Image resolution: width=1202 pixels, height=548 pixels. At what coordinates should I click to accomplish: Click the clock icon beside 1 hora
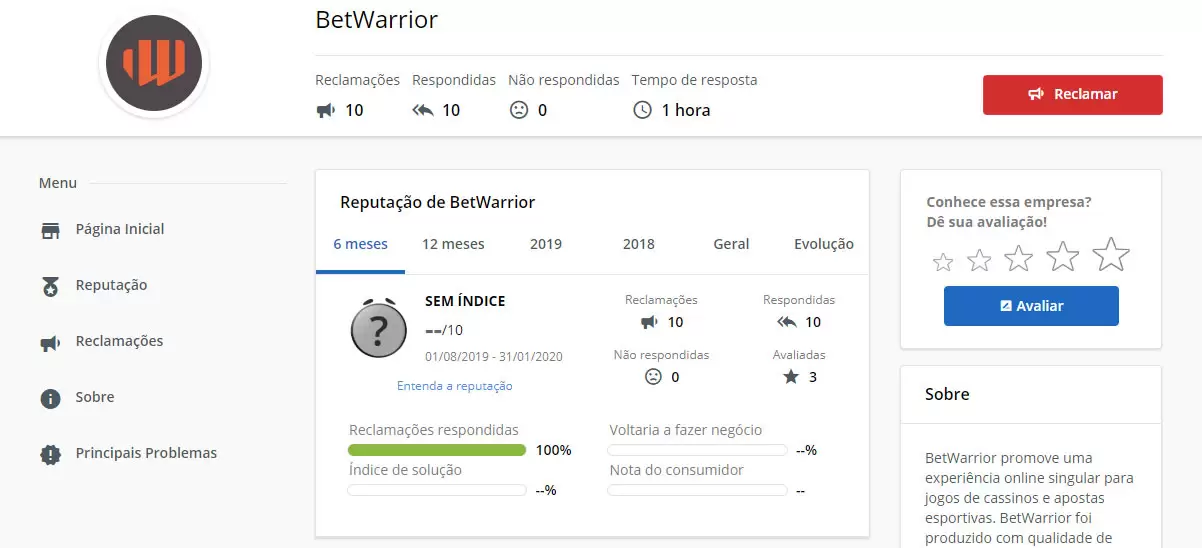coord(643,110)
